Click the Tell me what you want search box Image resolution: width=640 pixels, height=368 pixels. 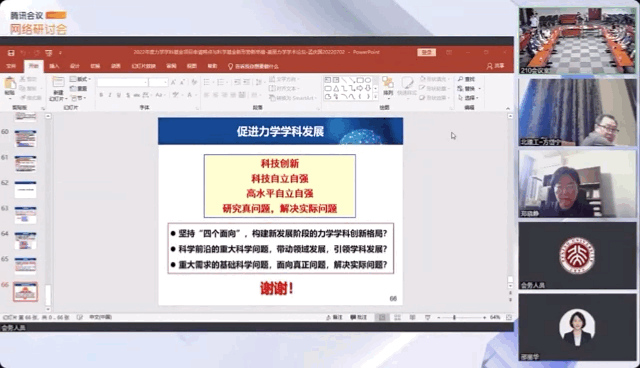pyautogui.click(x=253, y=66)
